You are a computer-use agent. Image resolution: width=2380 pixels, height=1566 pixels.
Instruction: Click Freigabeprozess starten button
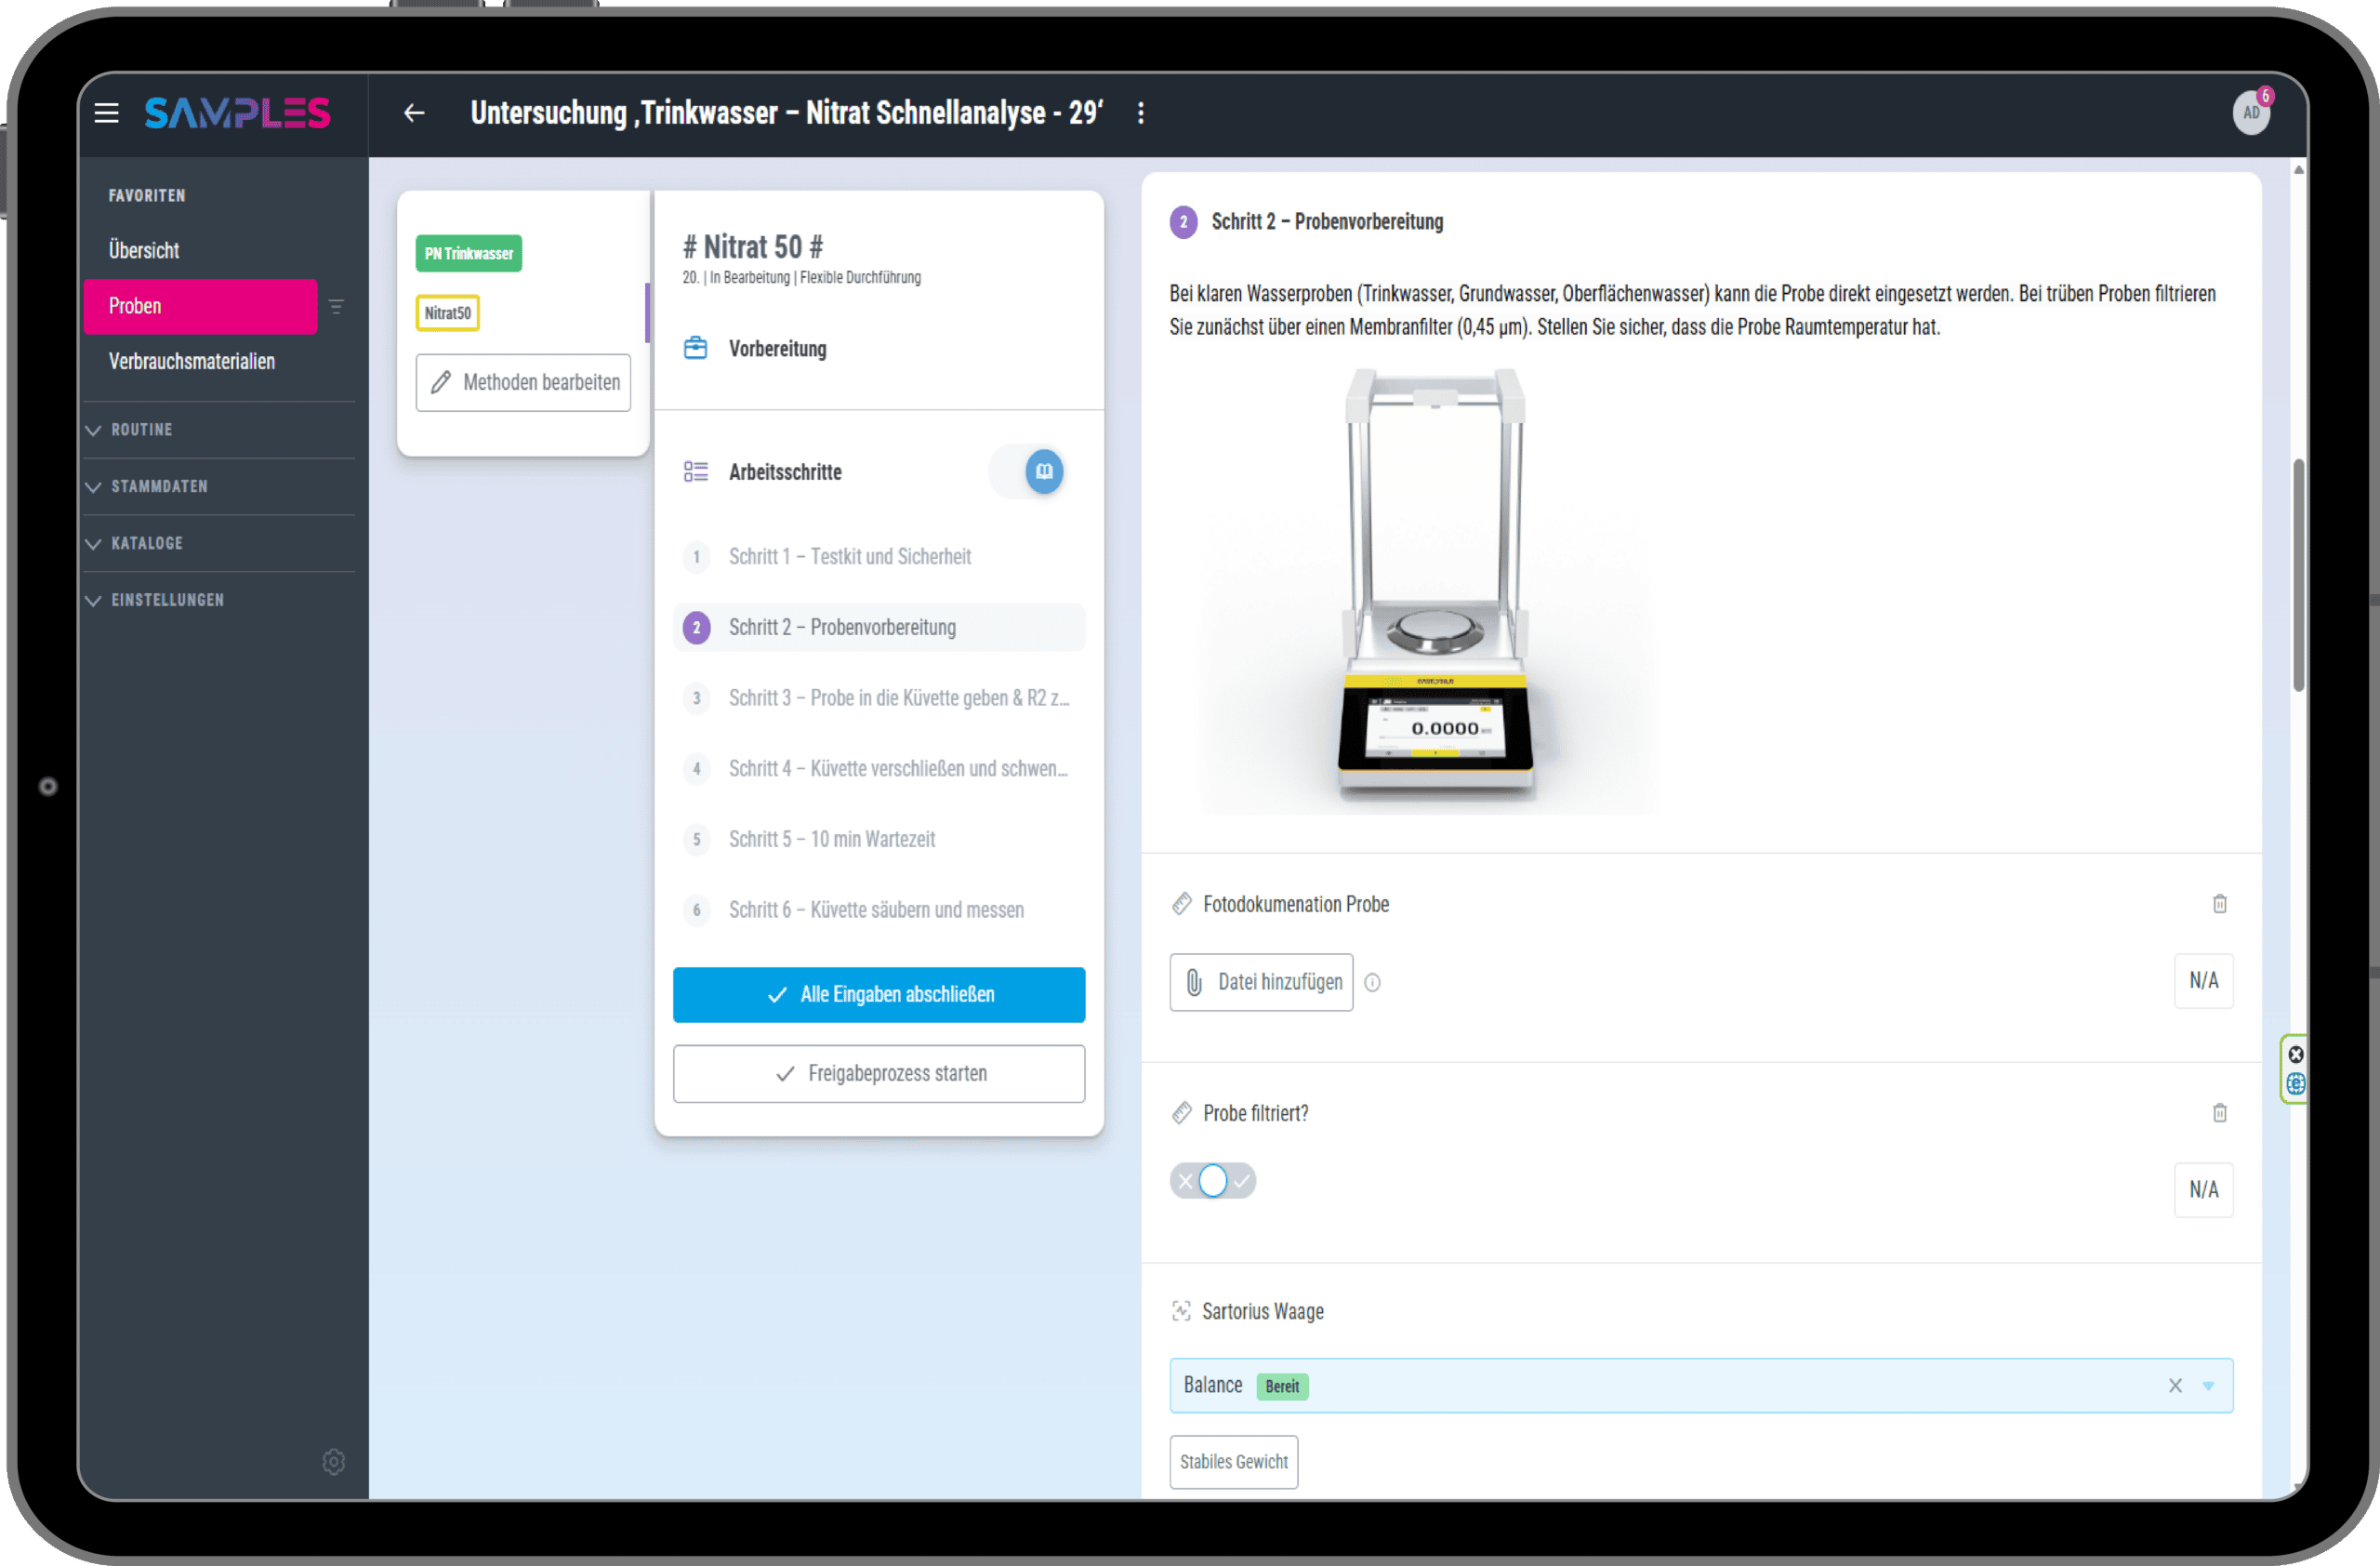tap(879, 1074)
